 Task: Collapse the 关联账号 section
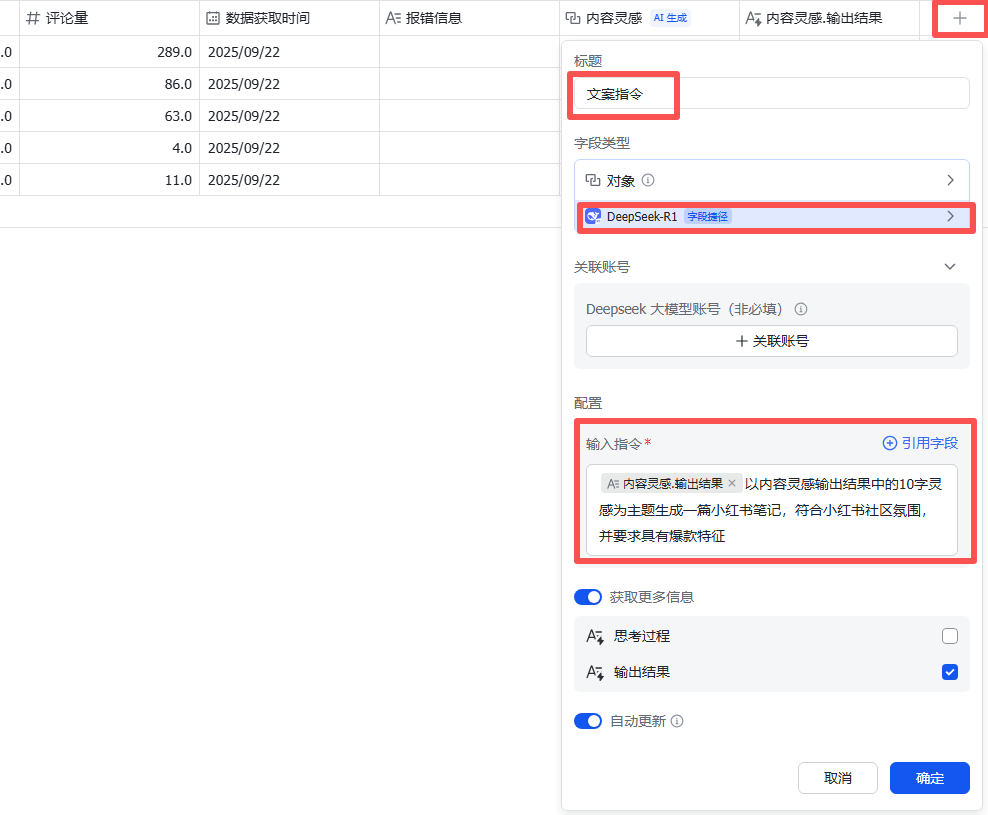(950, 267)
